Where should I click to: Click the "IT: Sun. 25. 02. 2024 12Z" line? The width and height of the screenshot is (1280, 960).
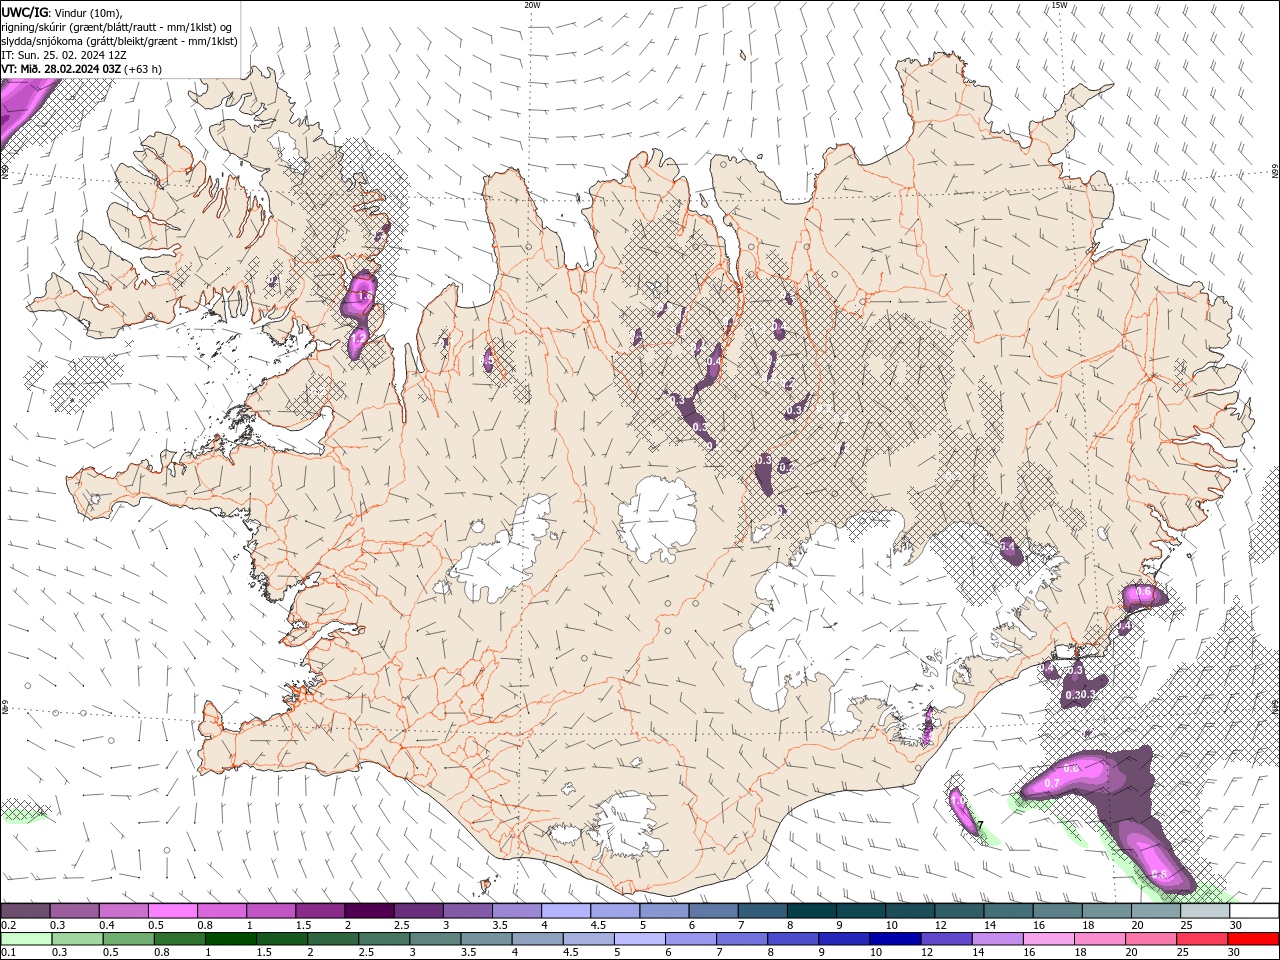pos(64,55)
